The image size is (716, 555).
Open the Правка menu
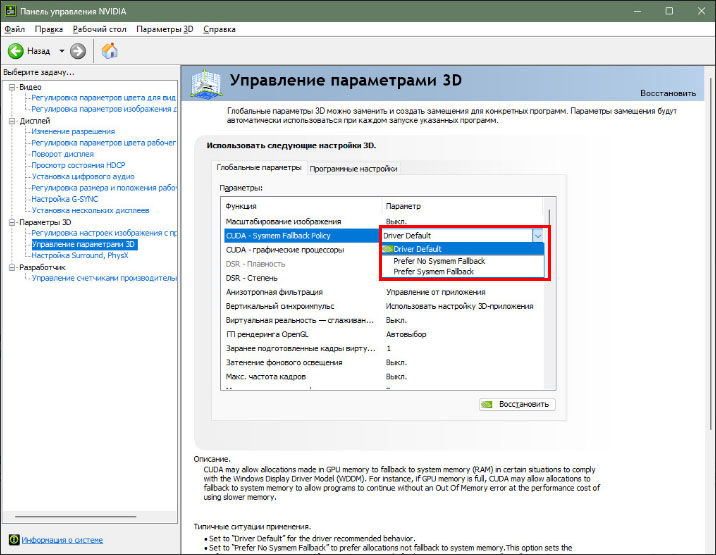49,29
